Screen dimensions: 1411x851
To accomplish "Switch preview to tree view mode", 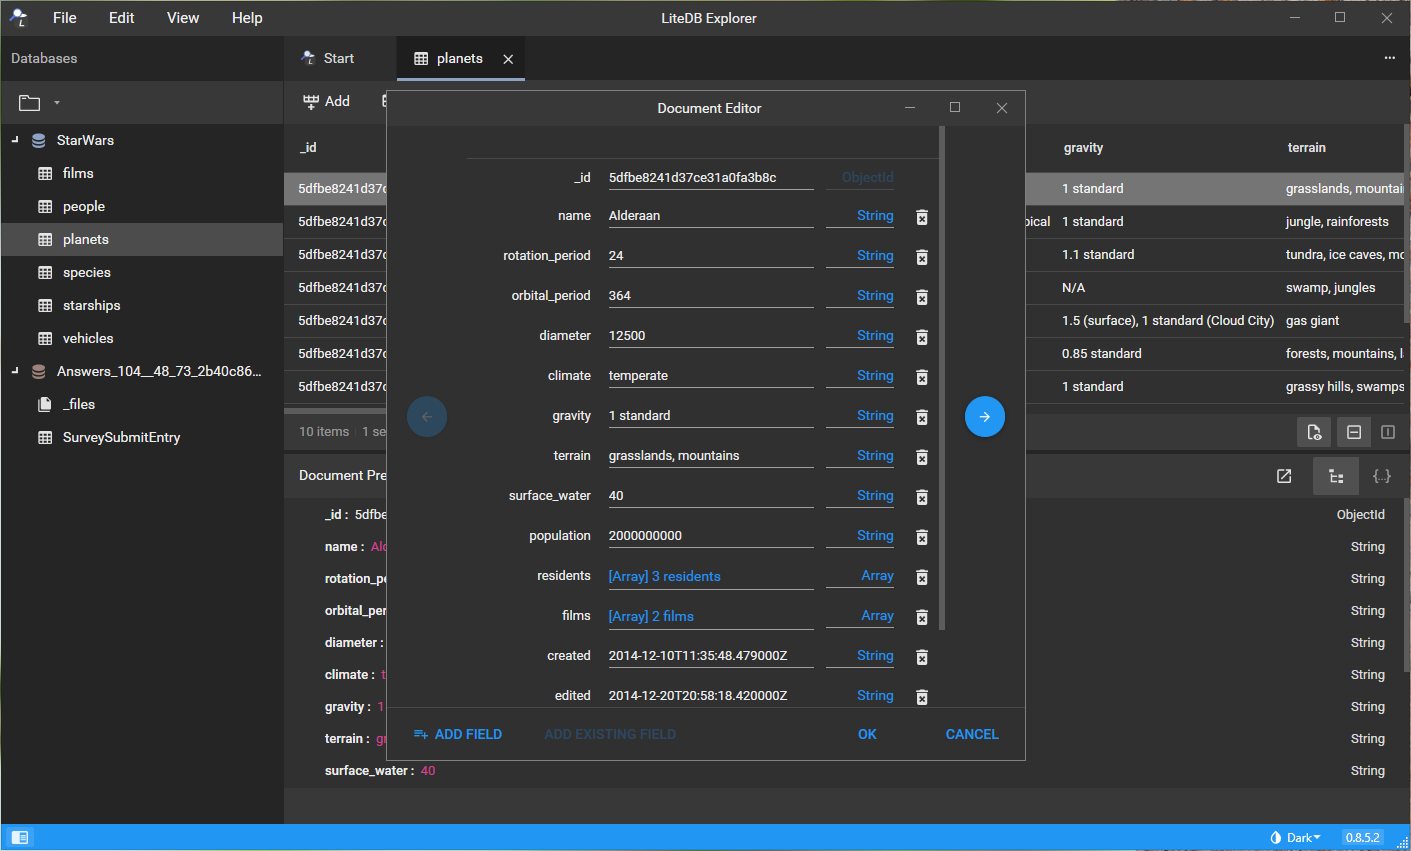I will pyautogui.click(x=1336, y=476).
